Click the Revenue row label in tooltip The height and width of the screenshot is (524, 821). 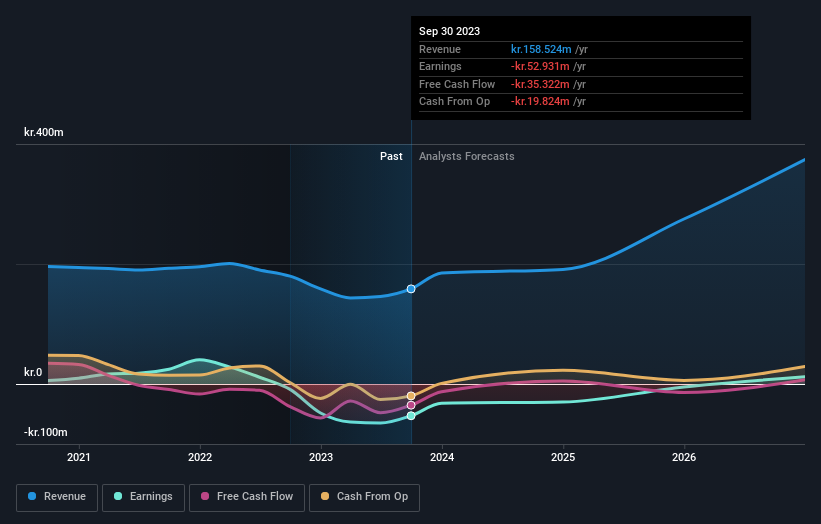coord(440,49)
